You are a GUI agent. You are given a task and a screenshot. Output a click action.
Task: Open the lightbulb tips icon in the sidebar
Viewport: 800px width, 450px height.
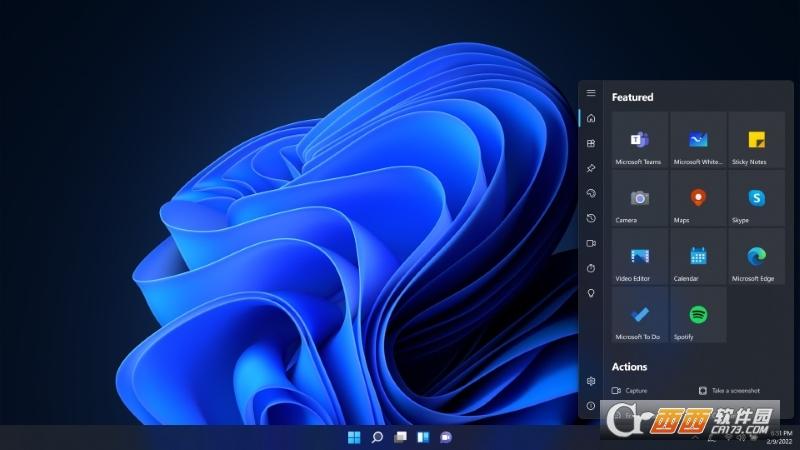[x=591, y=293]
